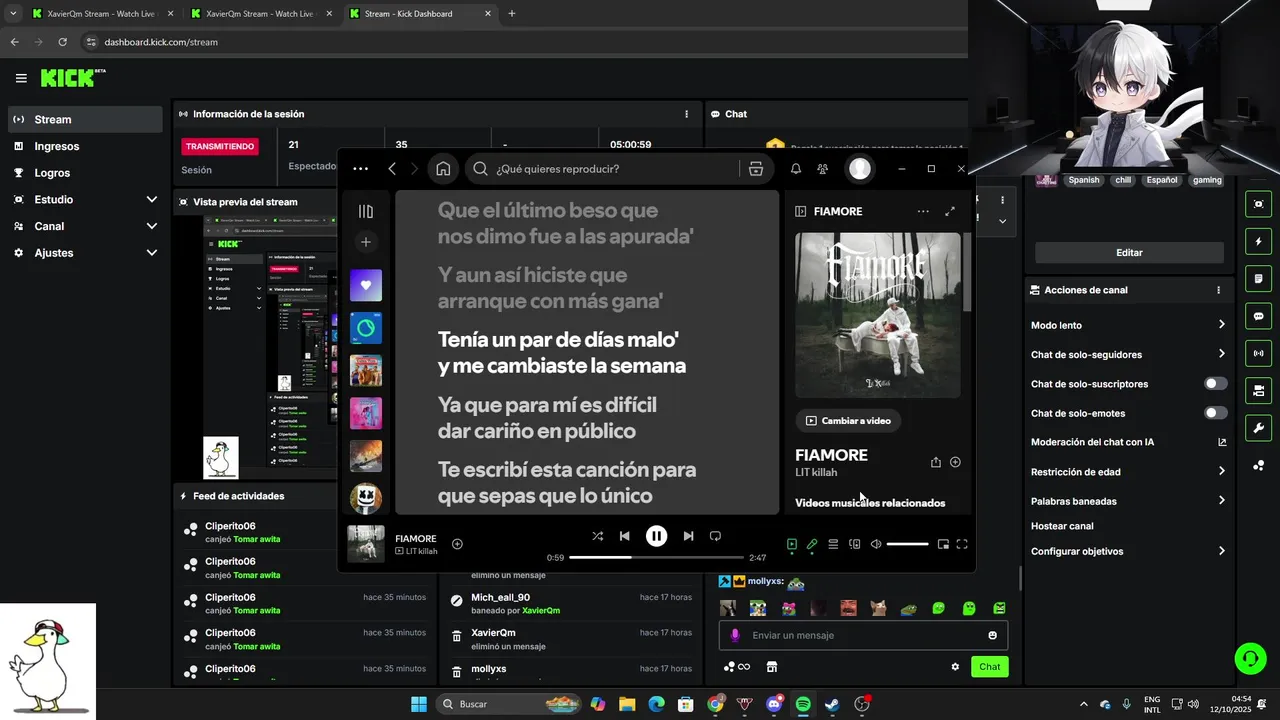Open the Spotify play queue
1280x720 pixels.
tap(833, 544)
